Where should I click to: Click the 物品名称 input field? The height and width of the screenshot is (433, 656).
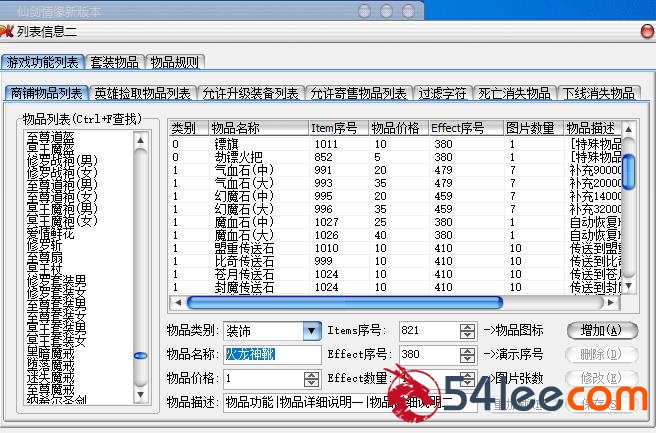272,355
